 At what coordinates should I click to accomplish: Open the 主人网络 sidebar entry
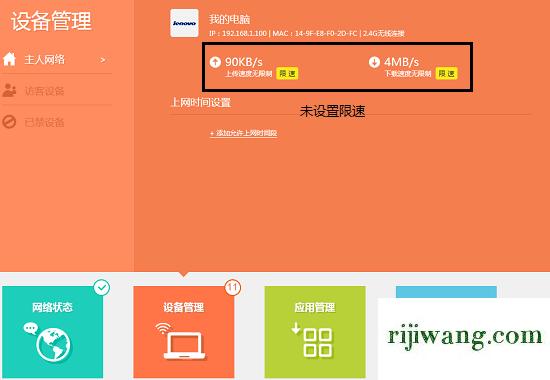coord(56,60)
